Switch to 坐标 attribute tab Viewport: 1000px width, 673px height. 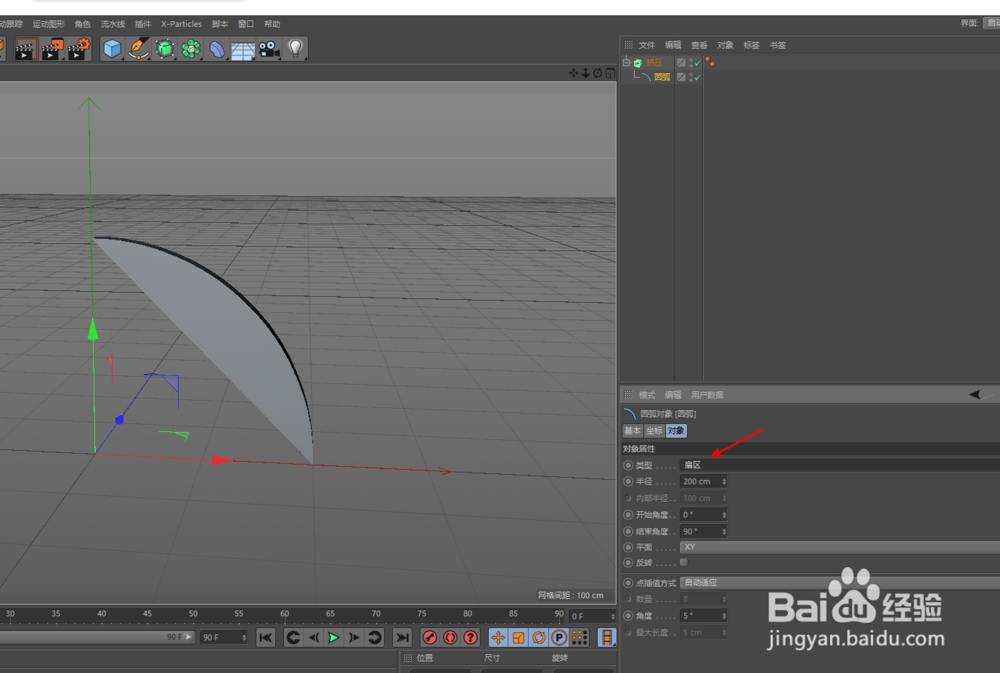pyautogui.click(x=654, y=431)
